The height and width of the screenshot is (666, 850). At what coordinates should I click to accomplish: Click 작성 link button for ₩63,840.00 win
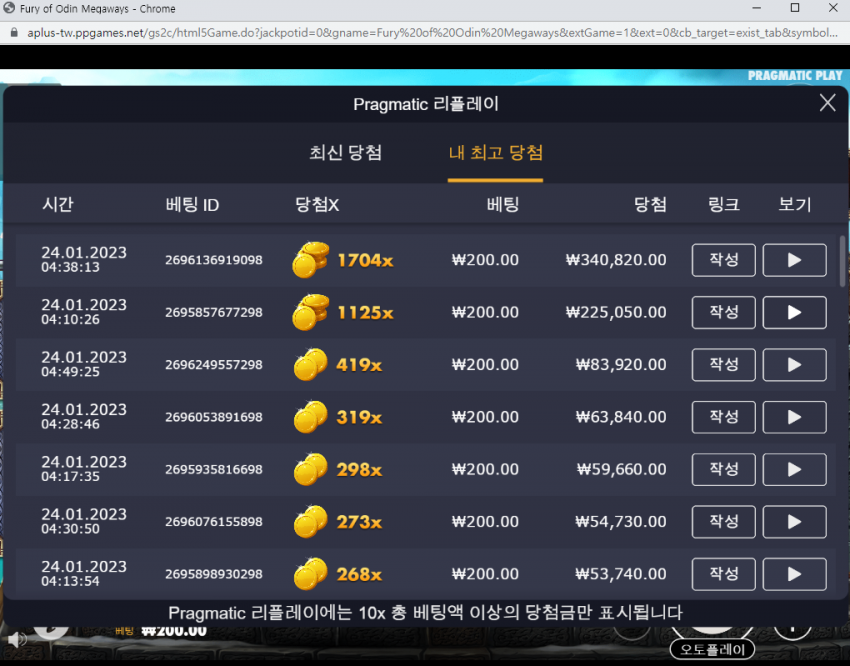723,417
